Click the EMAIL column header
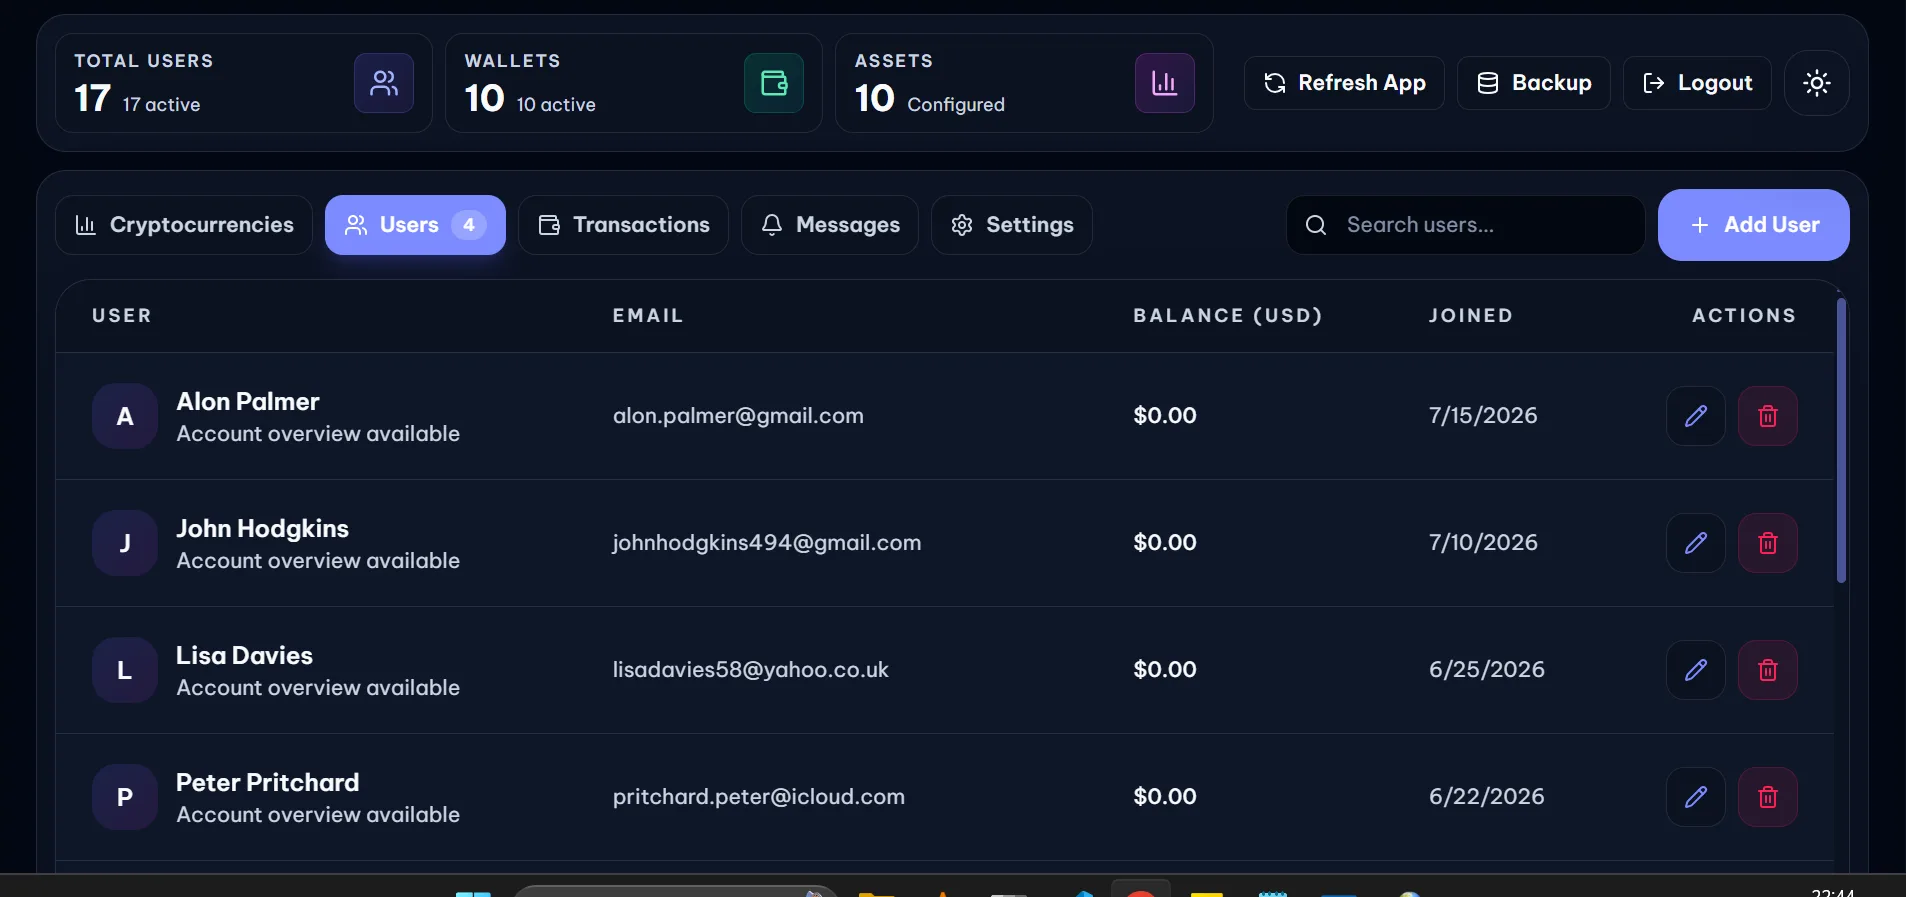This screenshot has height=897, width=1906. click(x=648, y=316)
